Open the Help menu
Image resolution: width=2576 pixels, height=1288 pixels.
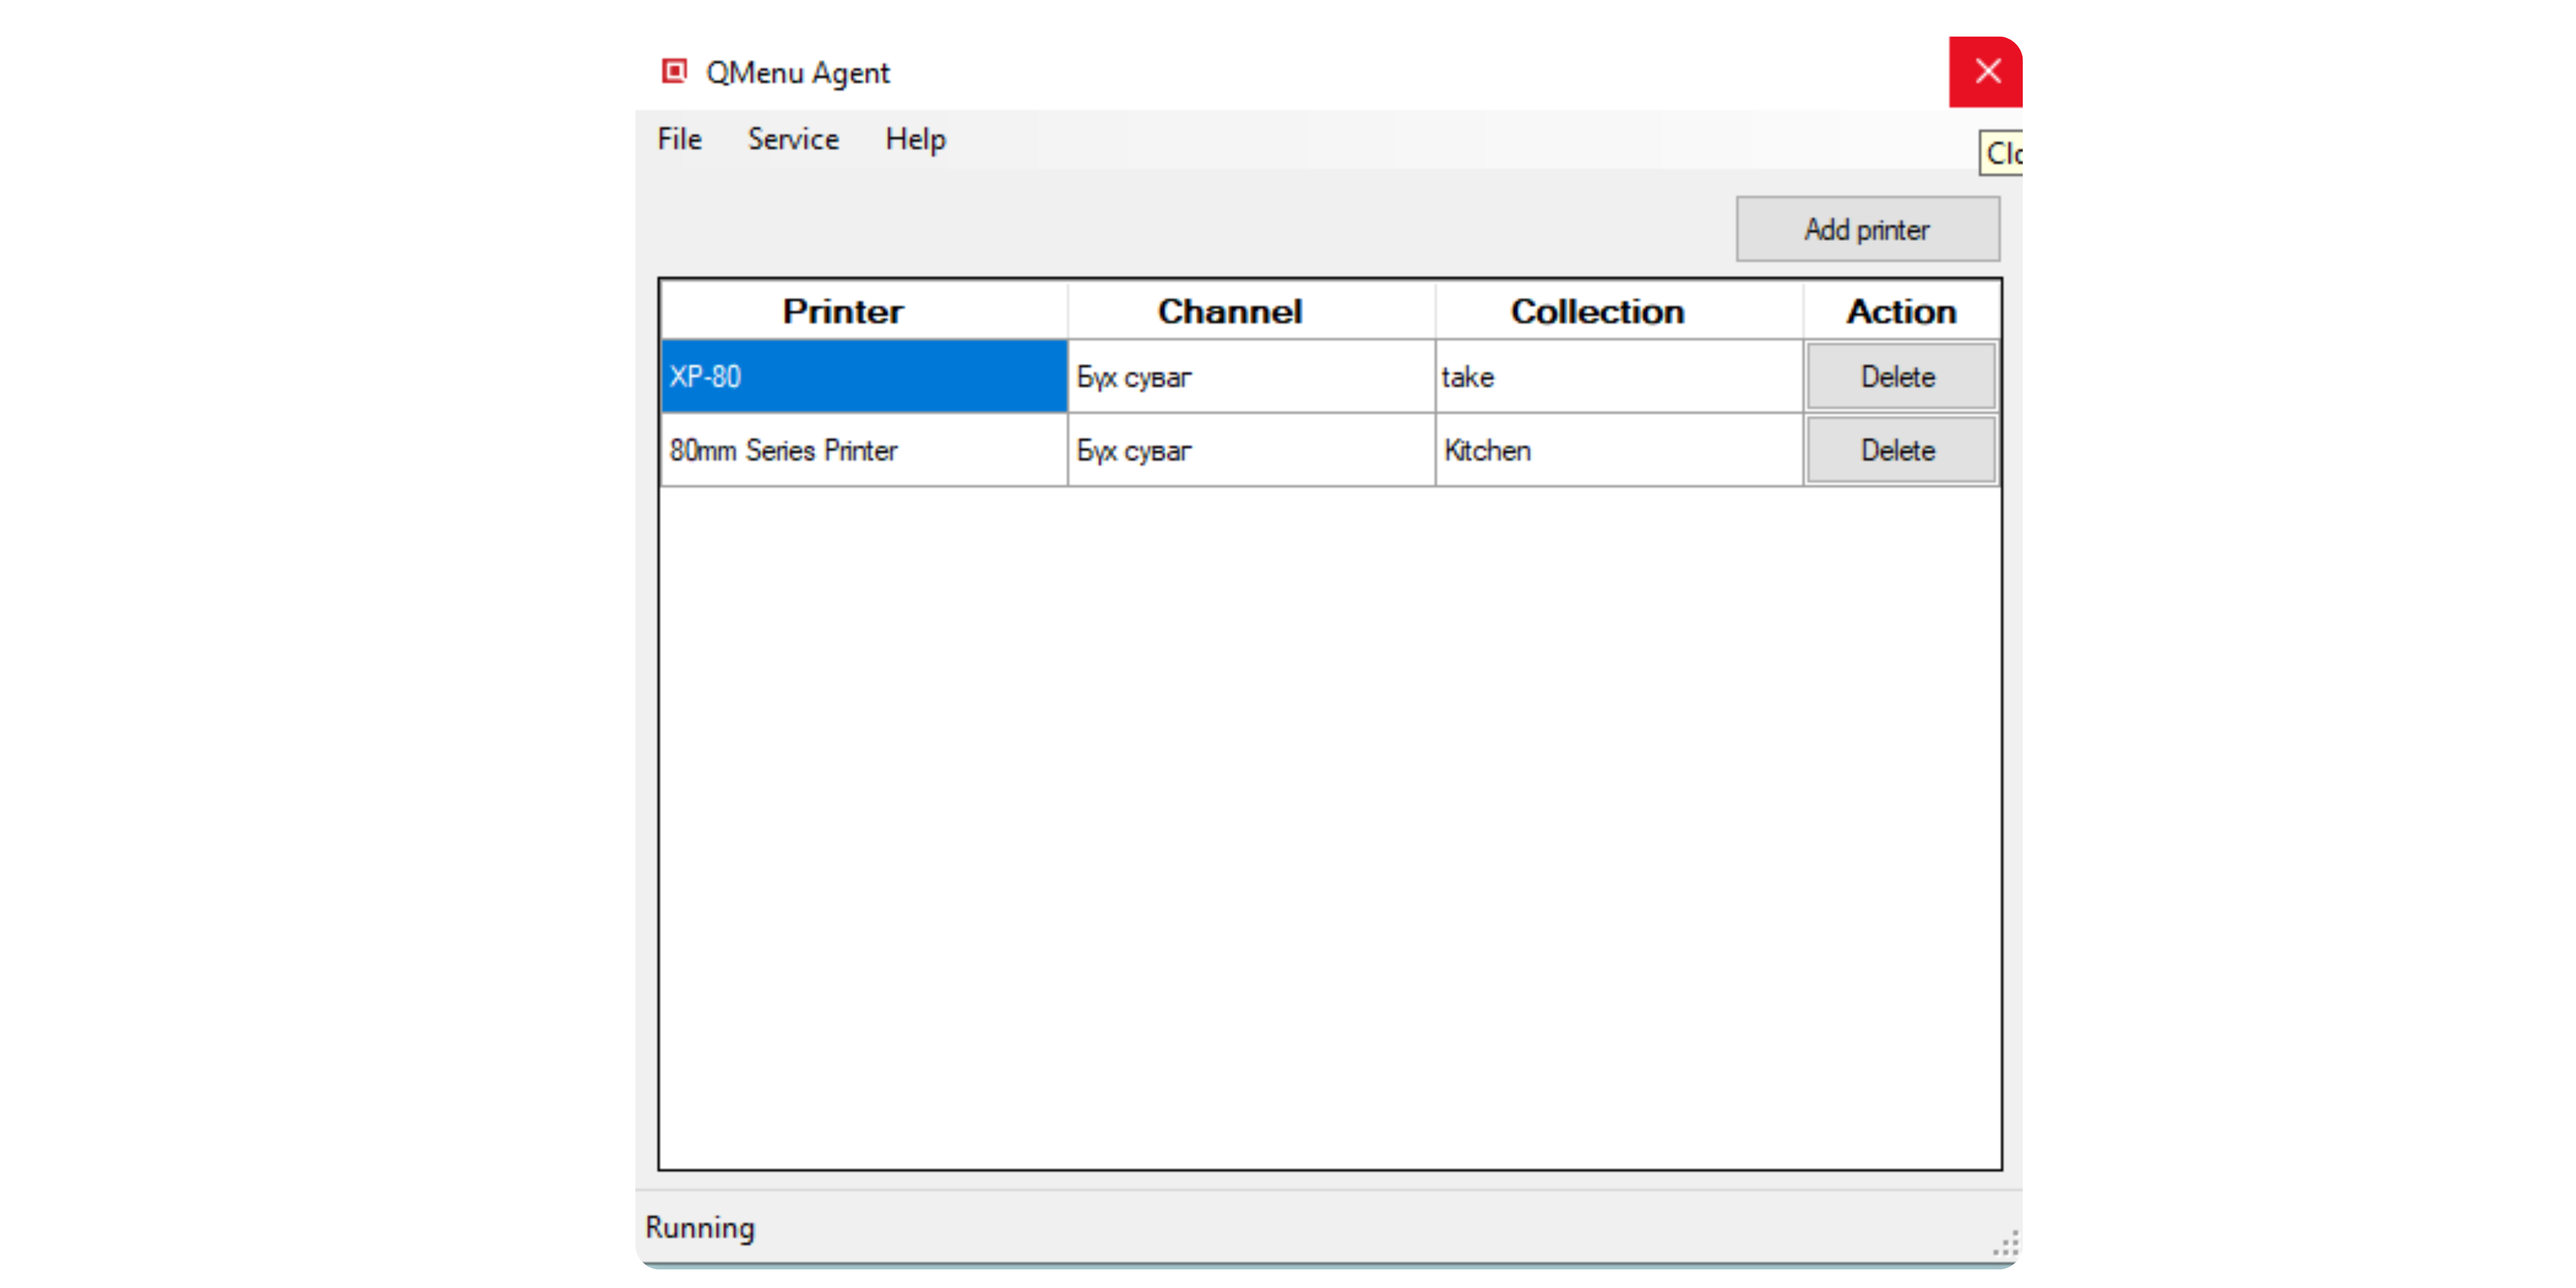(x=914, y=139)
